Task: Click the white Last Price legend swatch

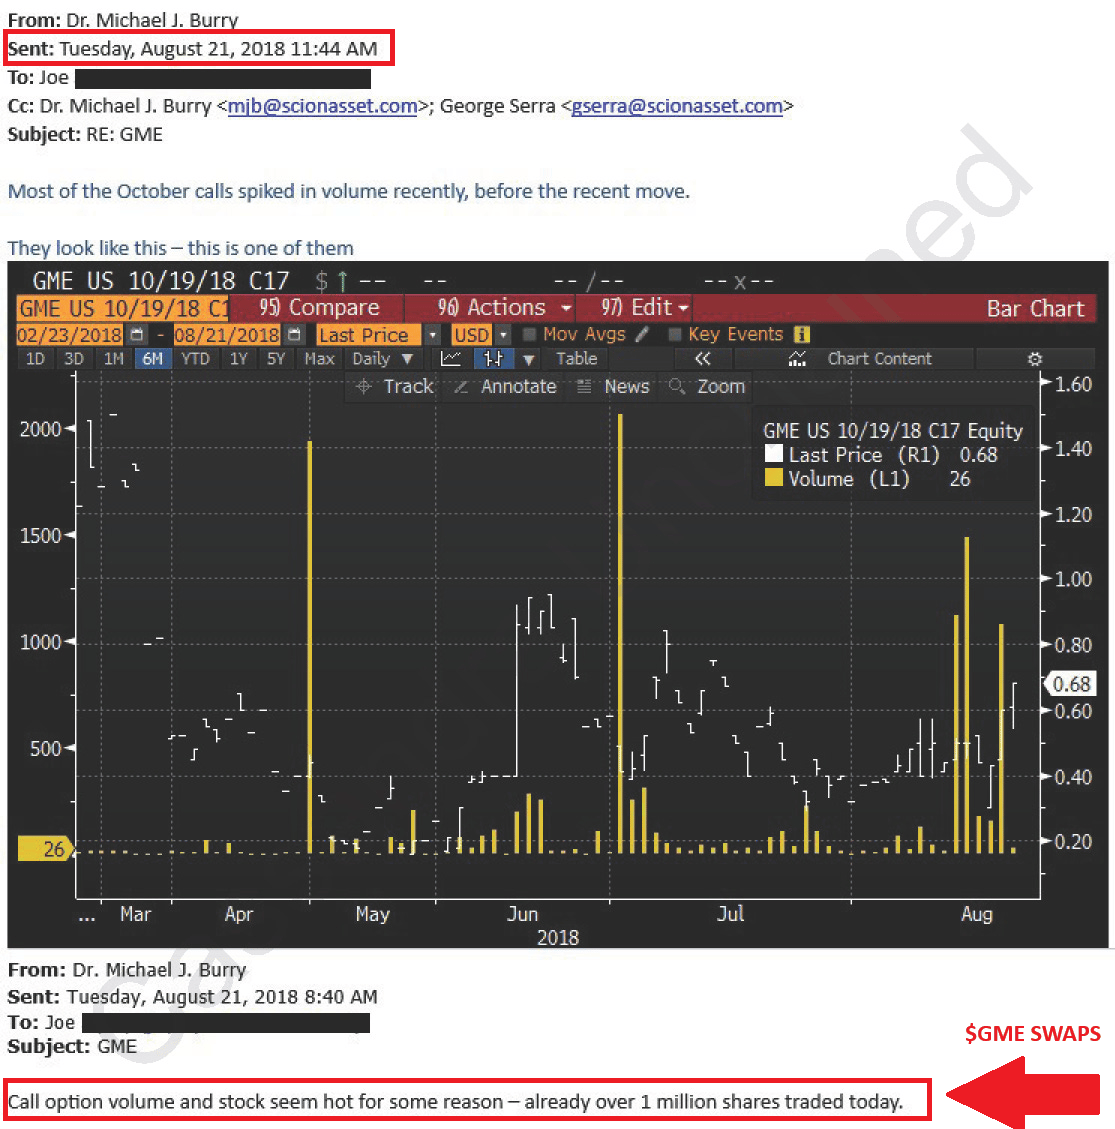Action: pos(773,454)
